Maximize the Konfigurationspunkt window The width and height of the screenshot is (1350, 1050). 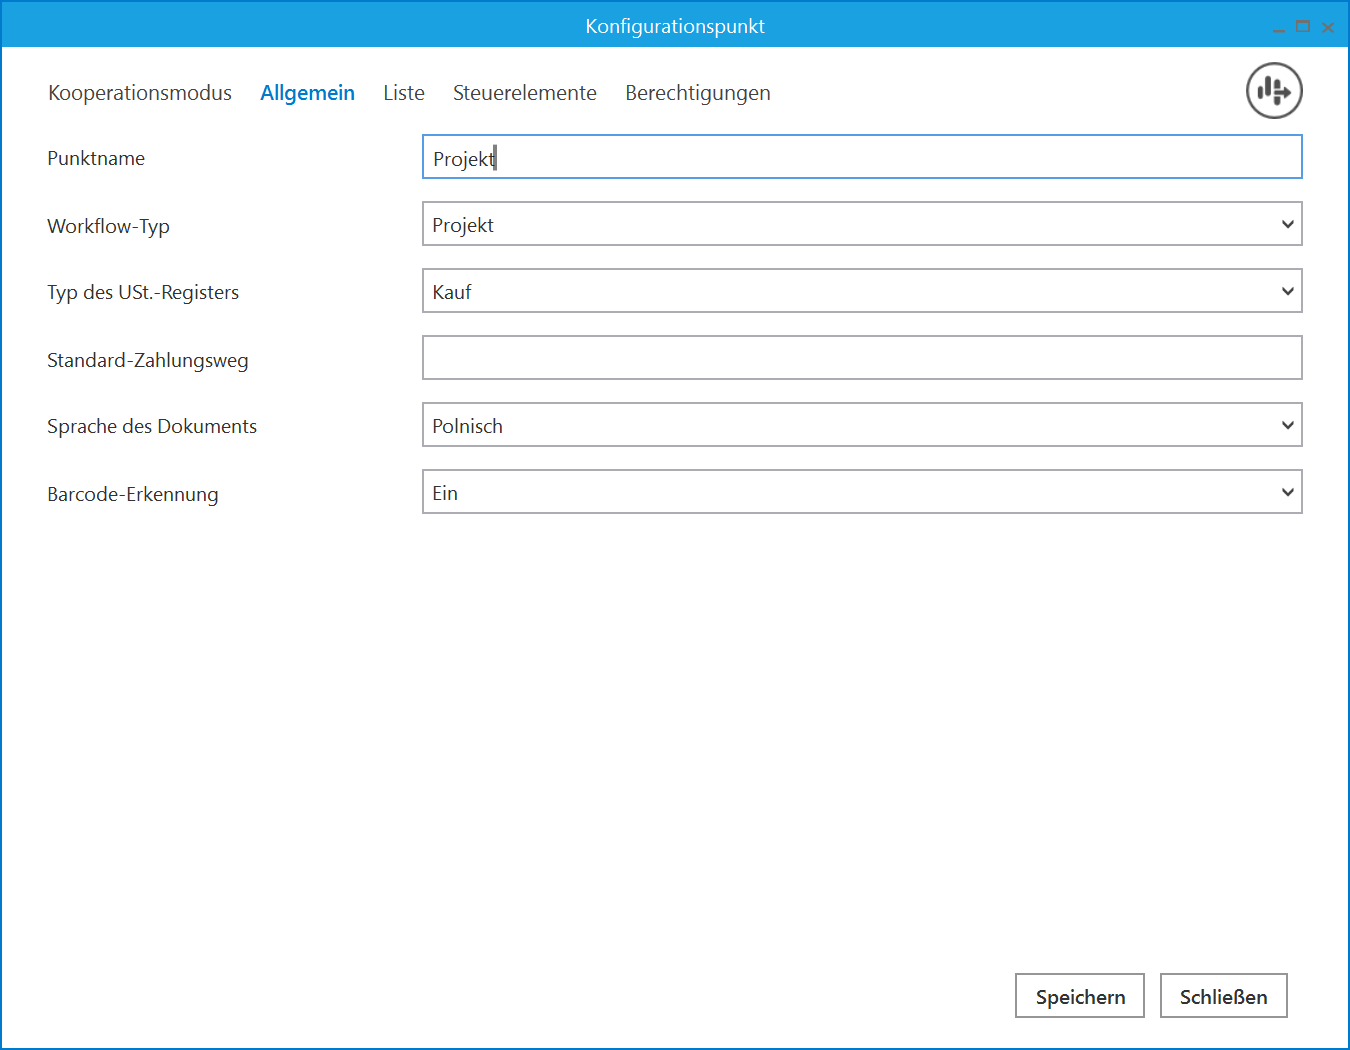click(1302, 27)
